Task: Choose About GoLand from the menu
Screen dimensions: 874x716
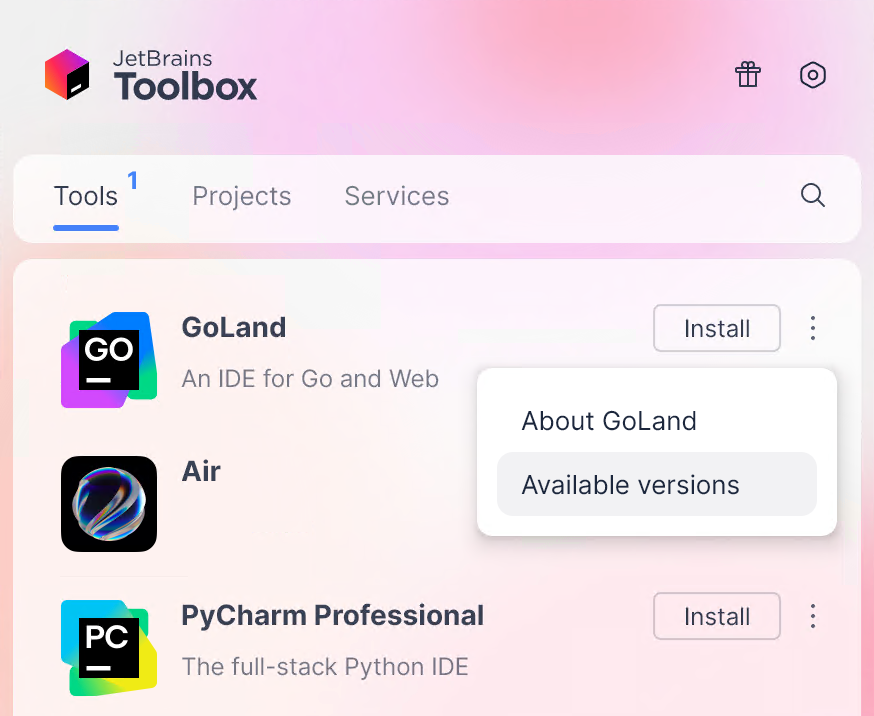Action: (609, 421)
